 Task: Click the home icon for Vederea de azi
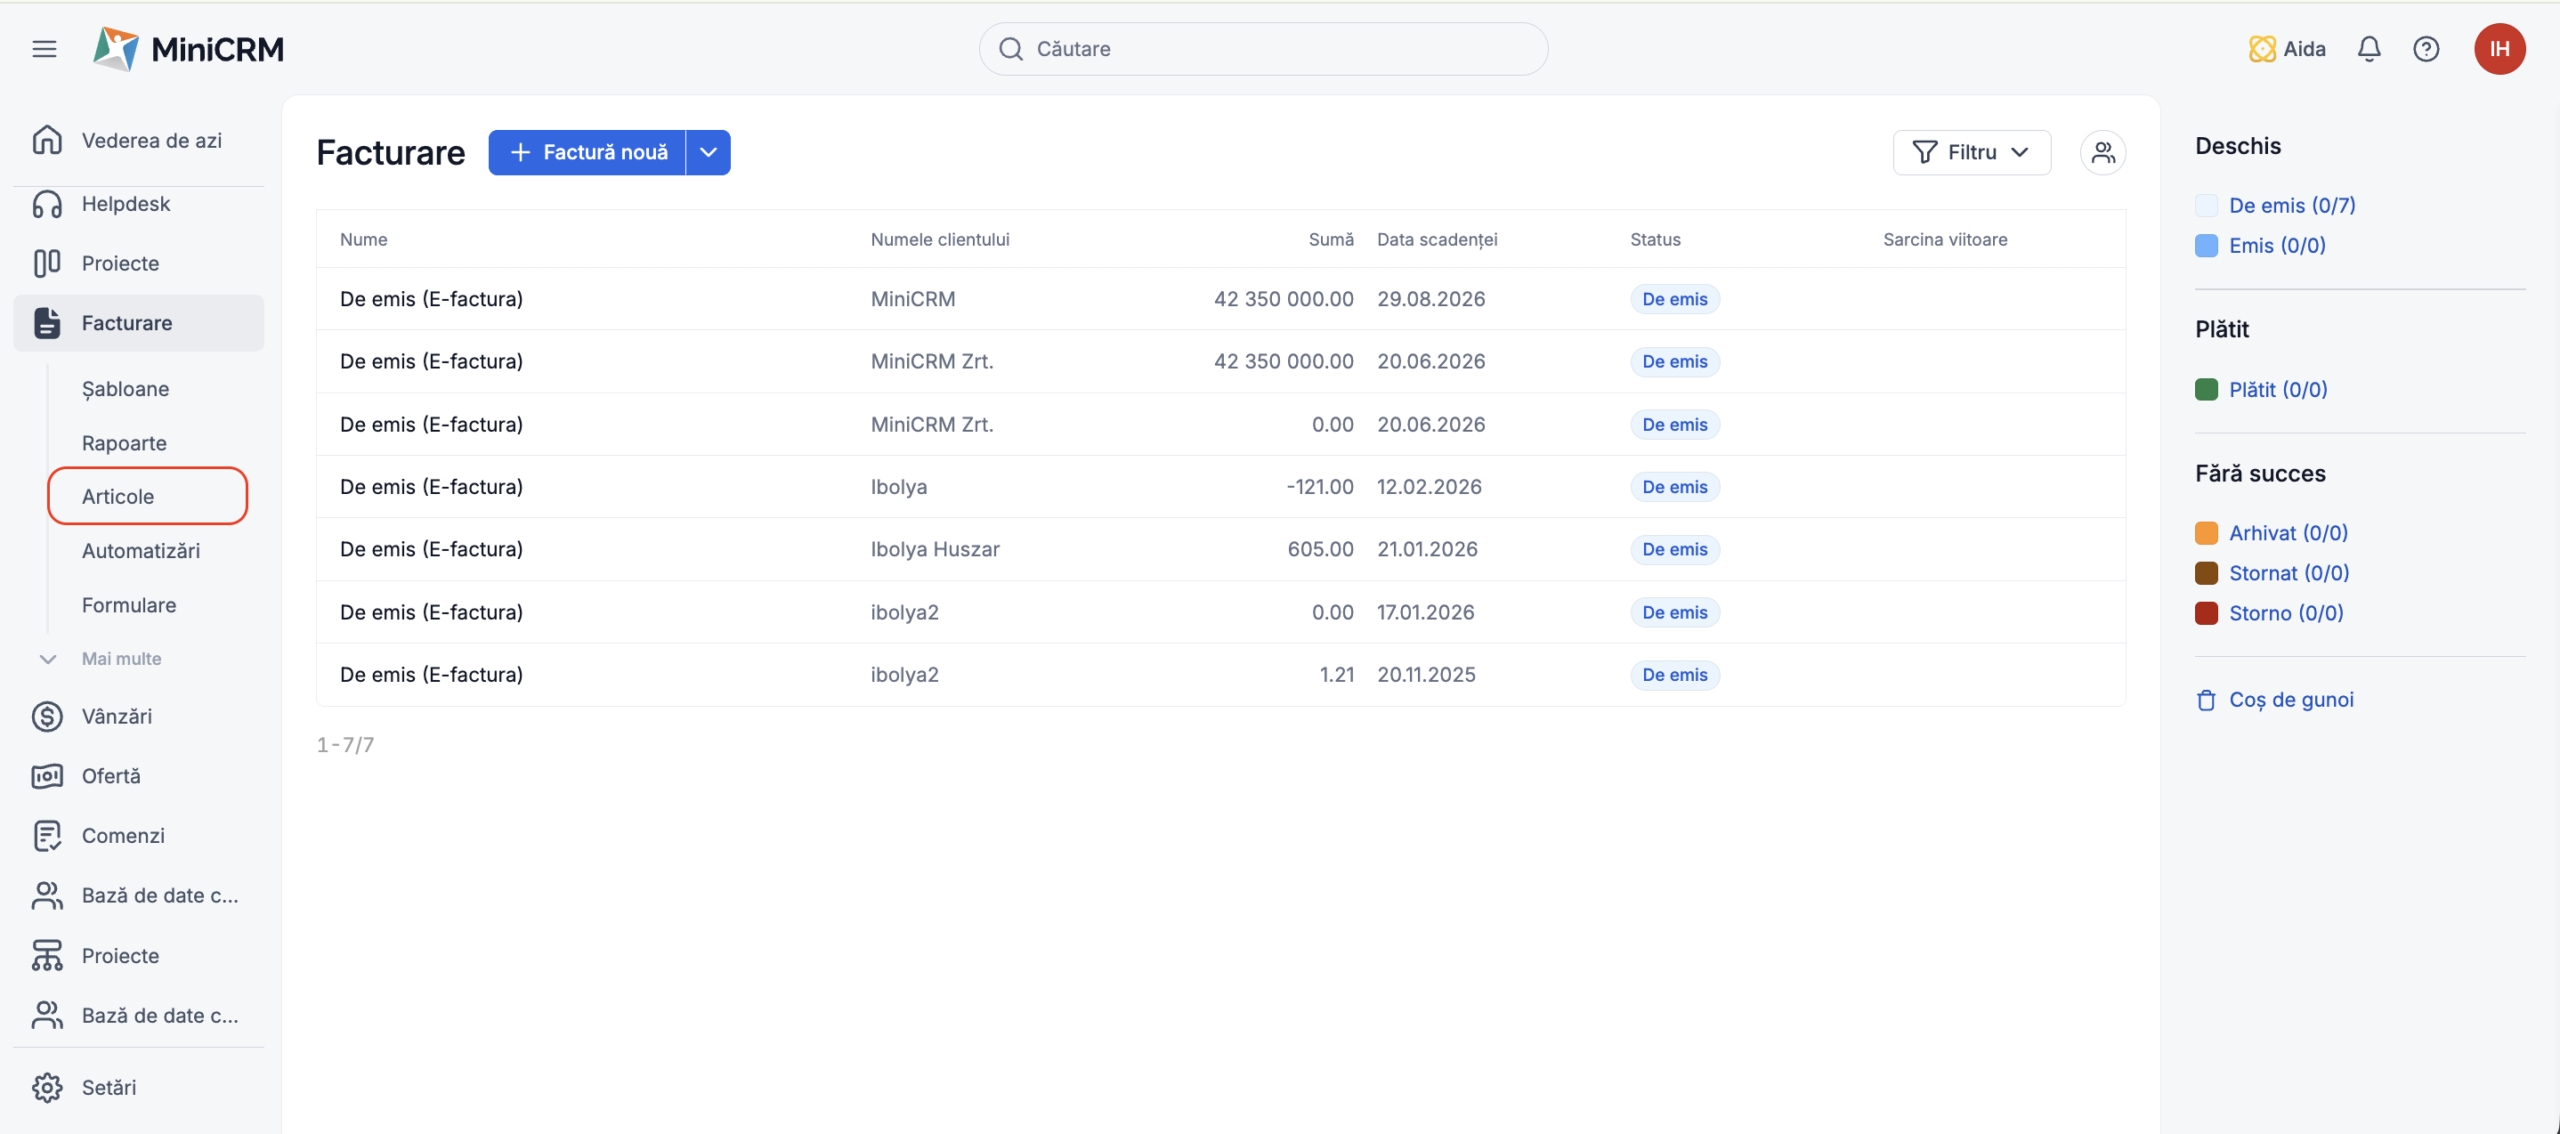[x=47, y=140]
